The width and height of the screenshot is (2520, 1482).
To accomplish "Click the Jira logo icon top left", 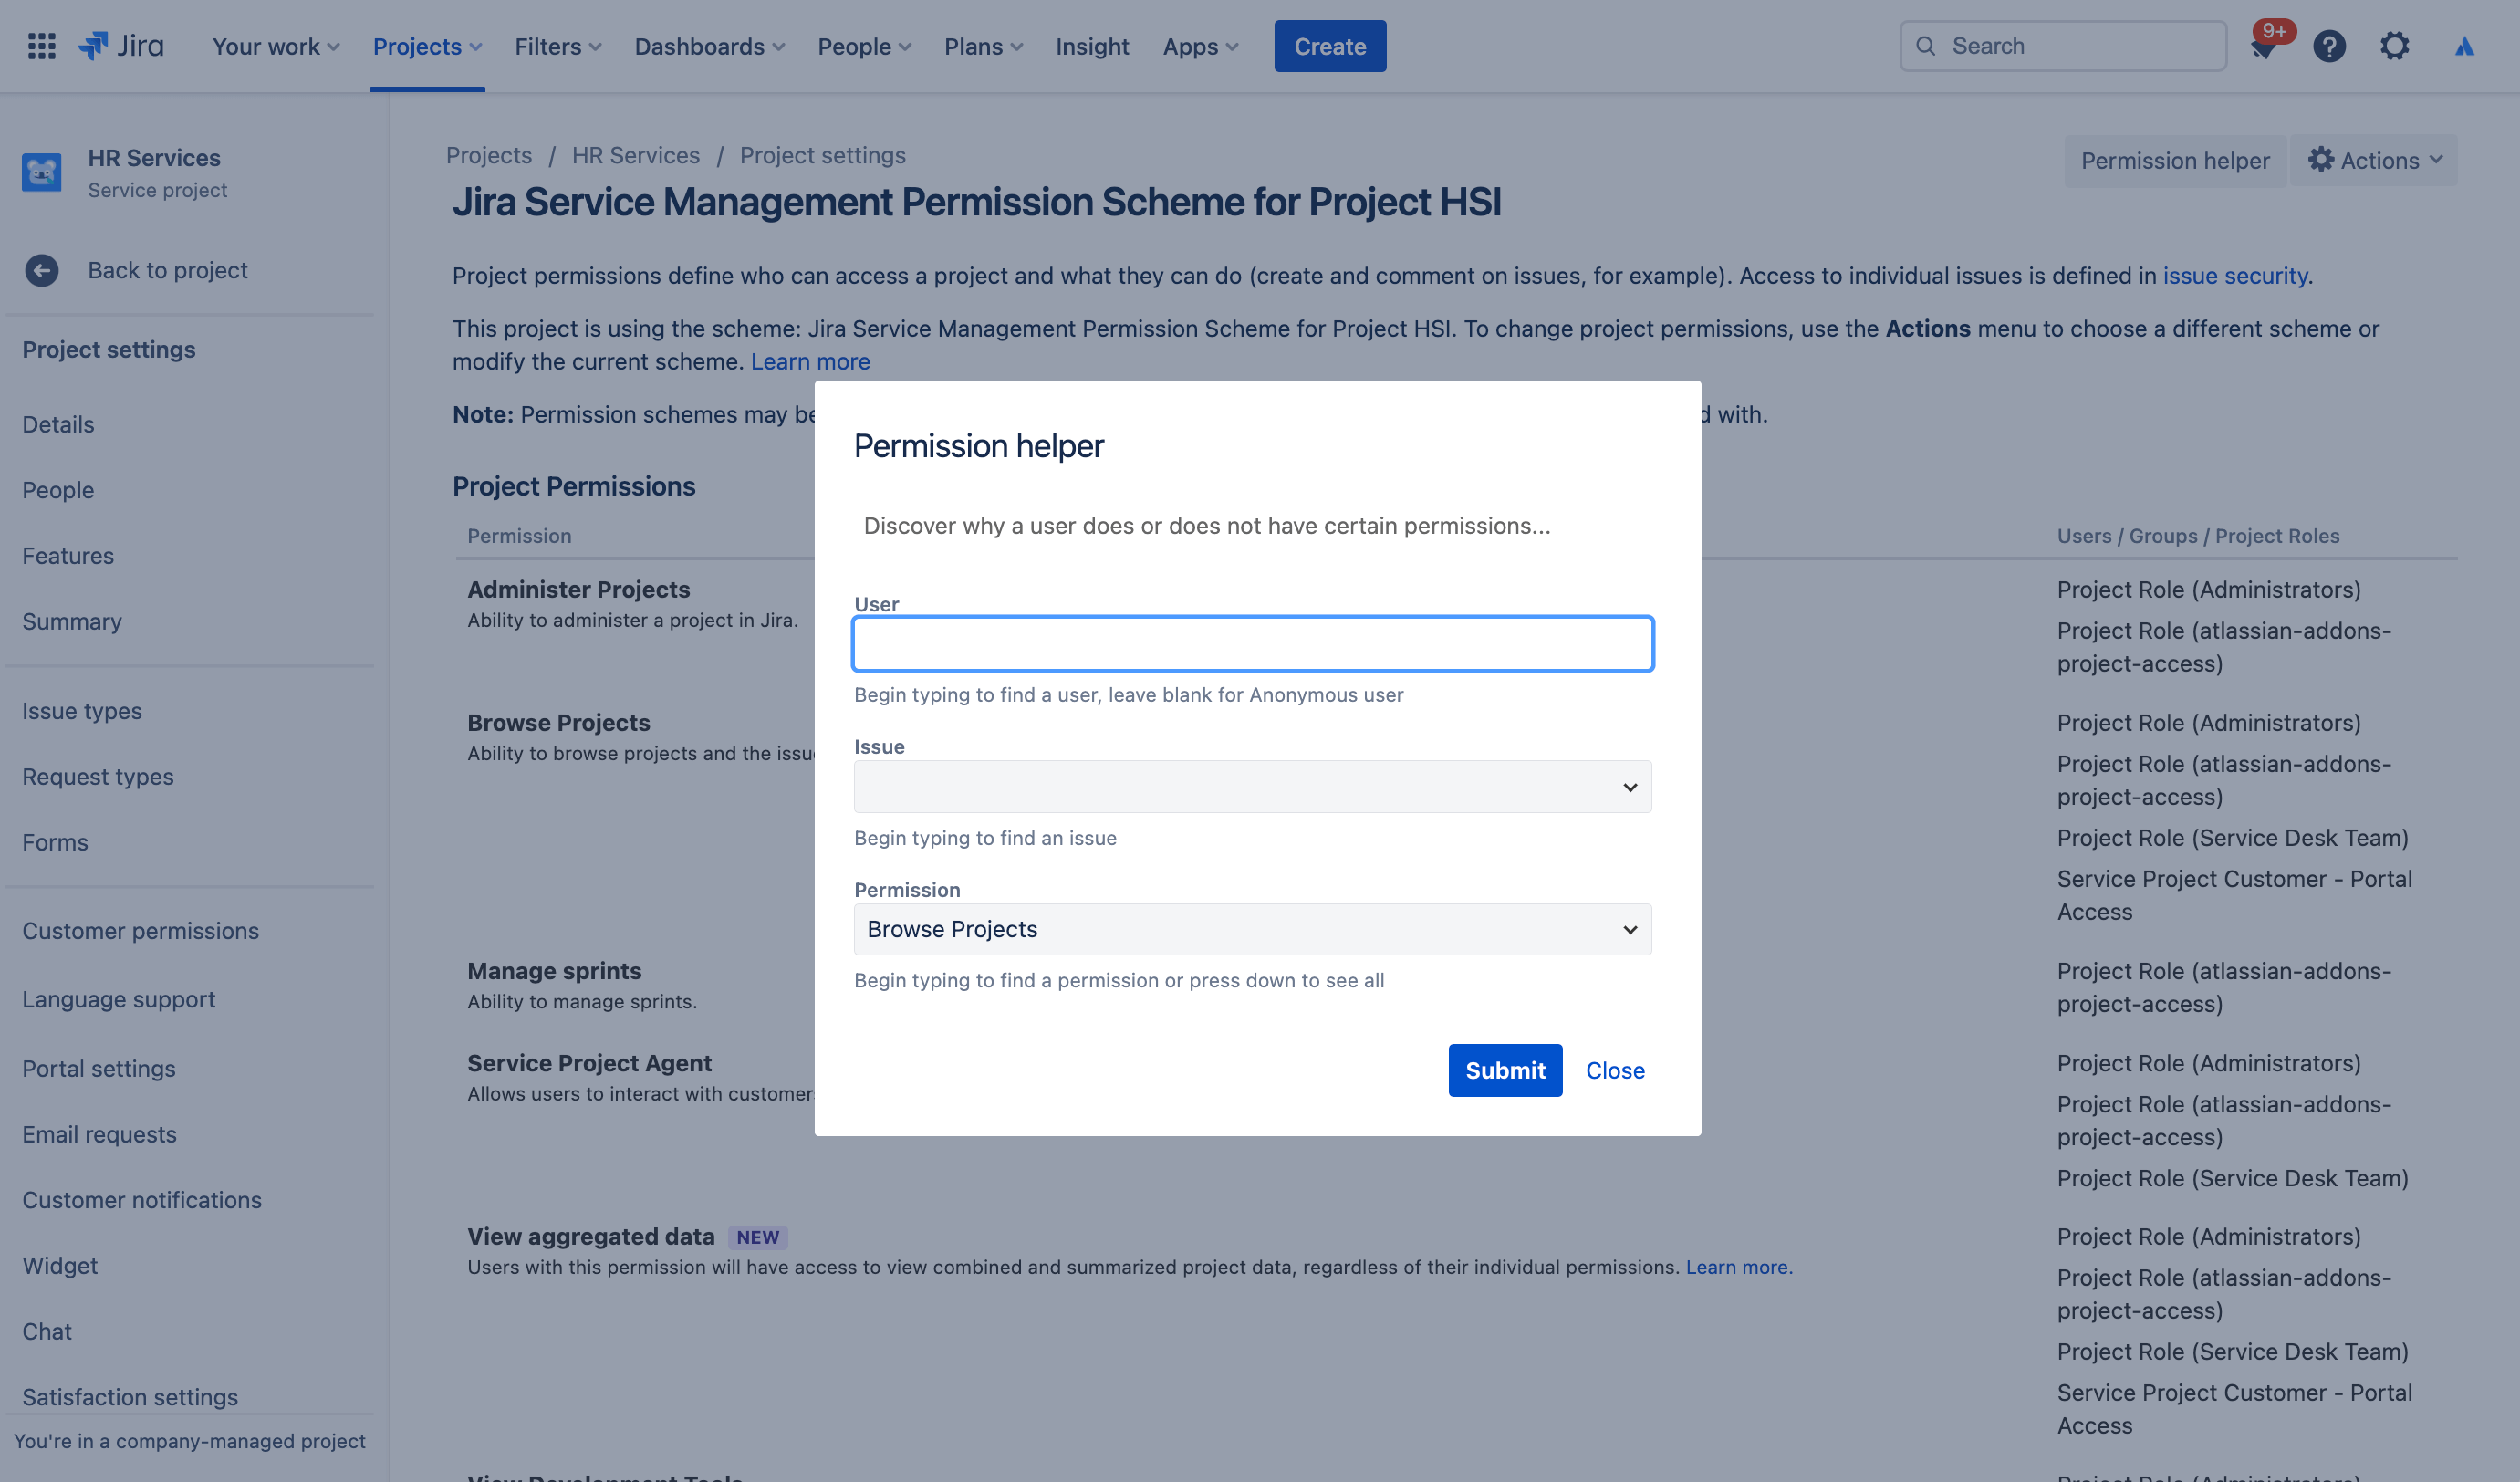I will click(93, 44).
